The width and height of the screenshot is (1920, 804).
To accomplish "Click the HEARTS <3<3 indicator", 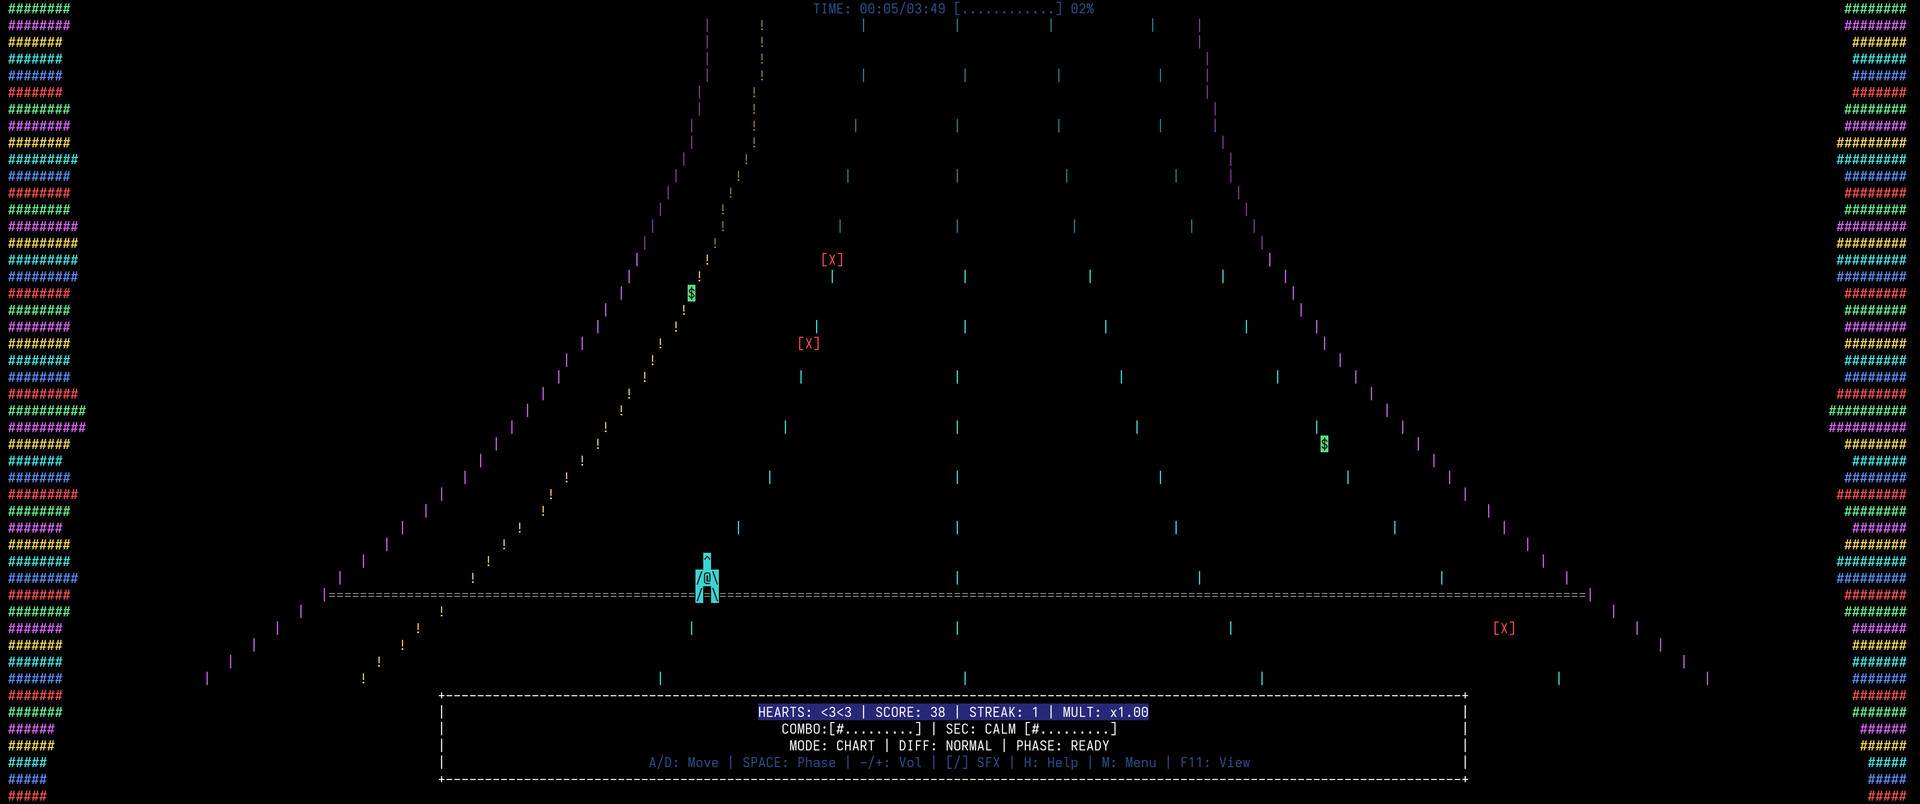I will 805,712.
